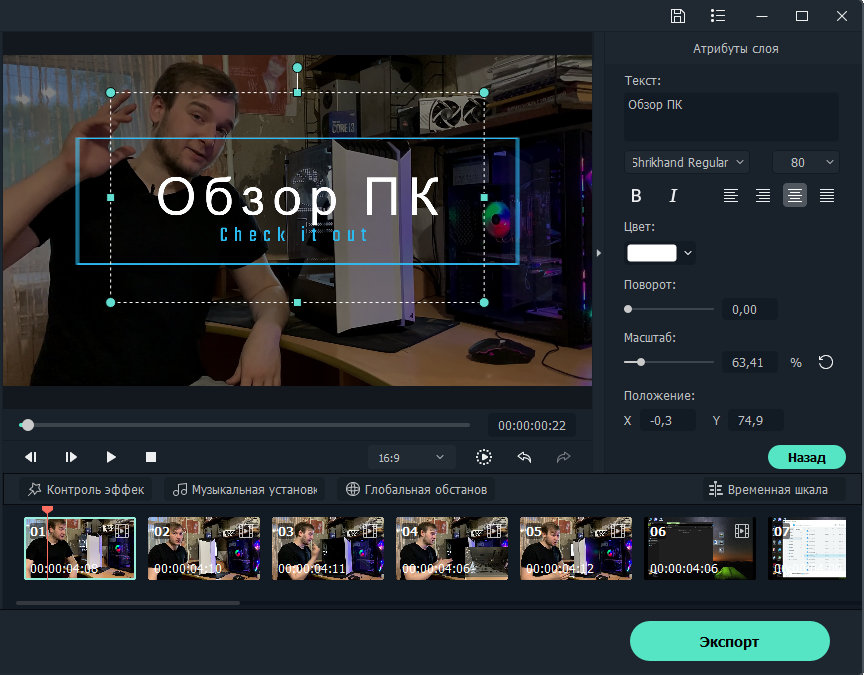Open the Shrikhand Regular font dropdown

click(686, 162)
